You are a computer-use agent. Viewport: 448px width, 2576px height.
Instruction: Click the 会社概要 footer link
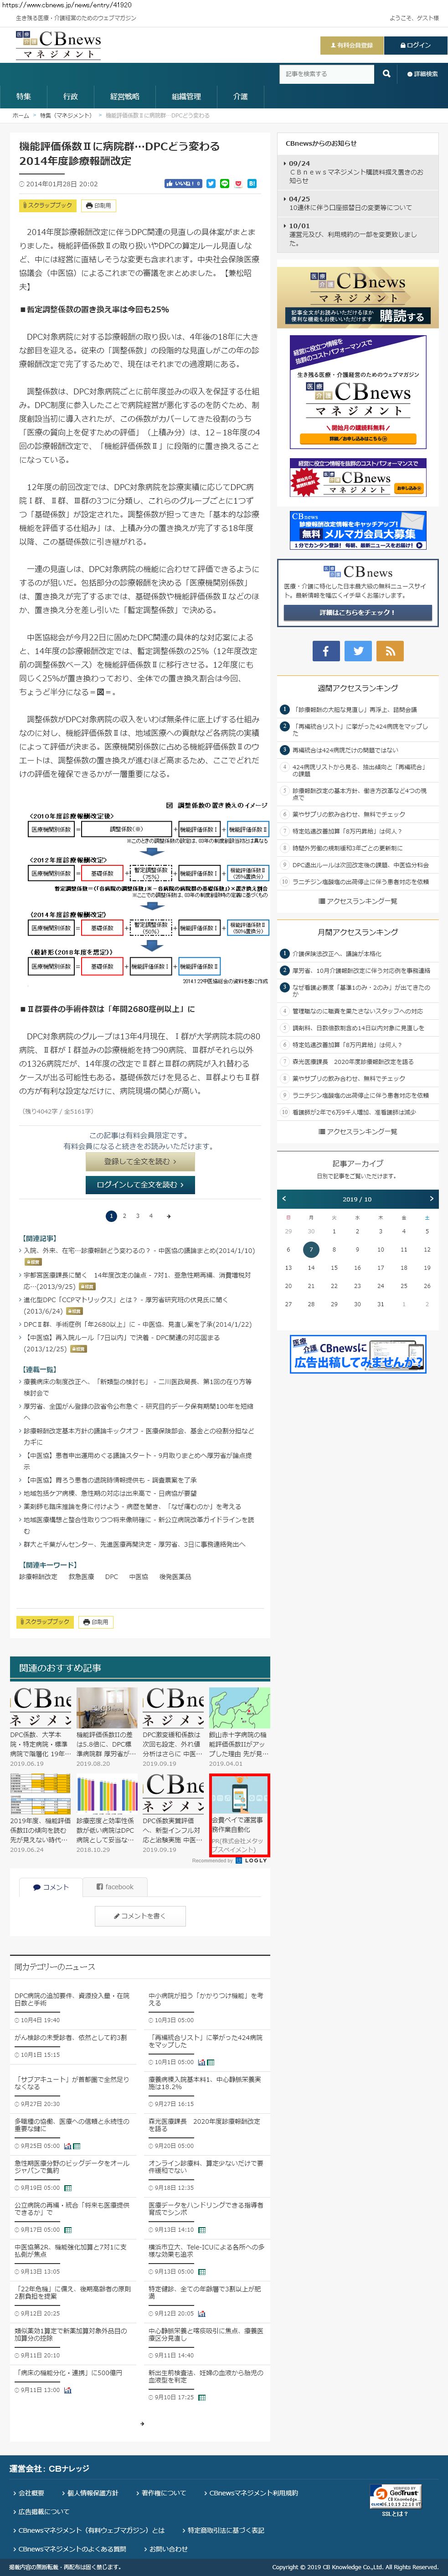point(30,2492)
